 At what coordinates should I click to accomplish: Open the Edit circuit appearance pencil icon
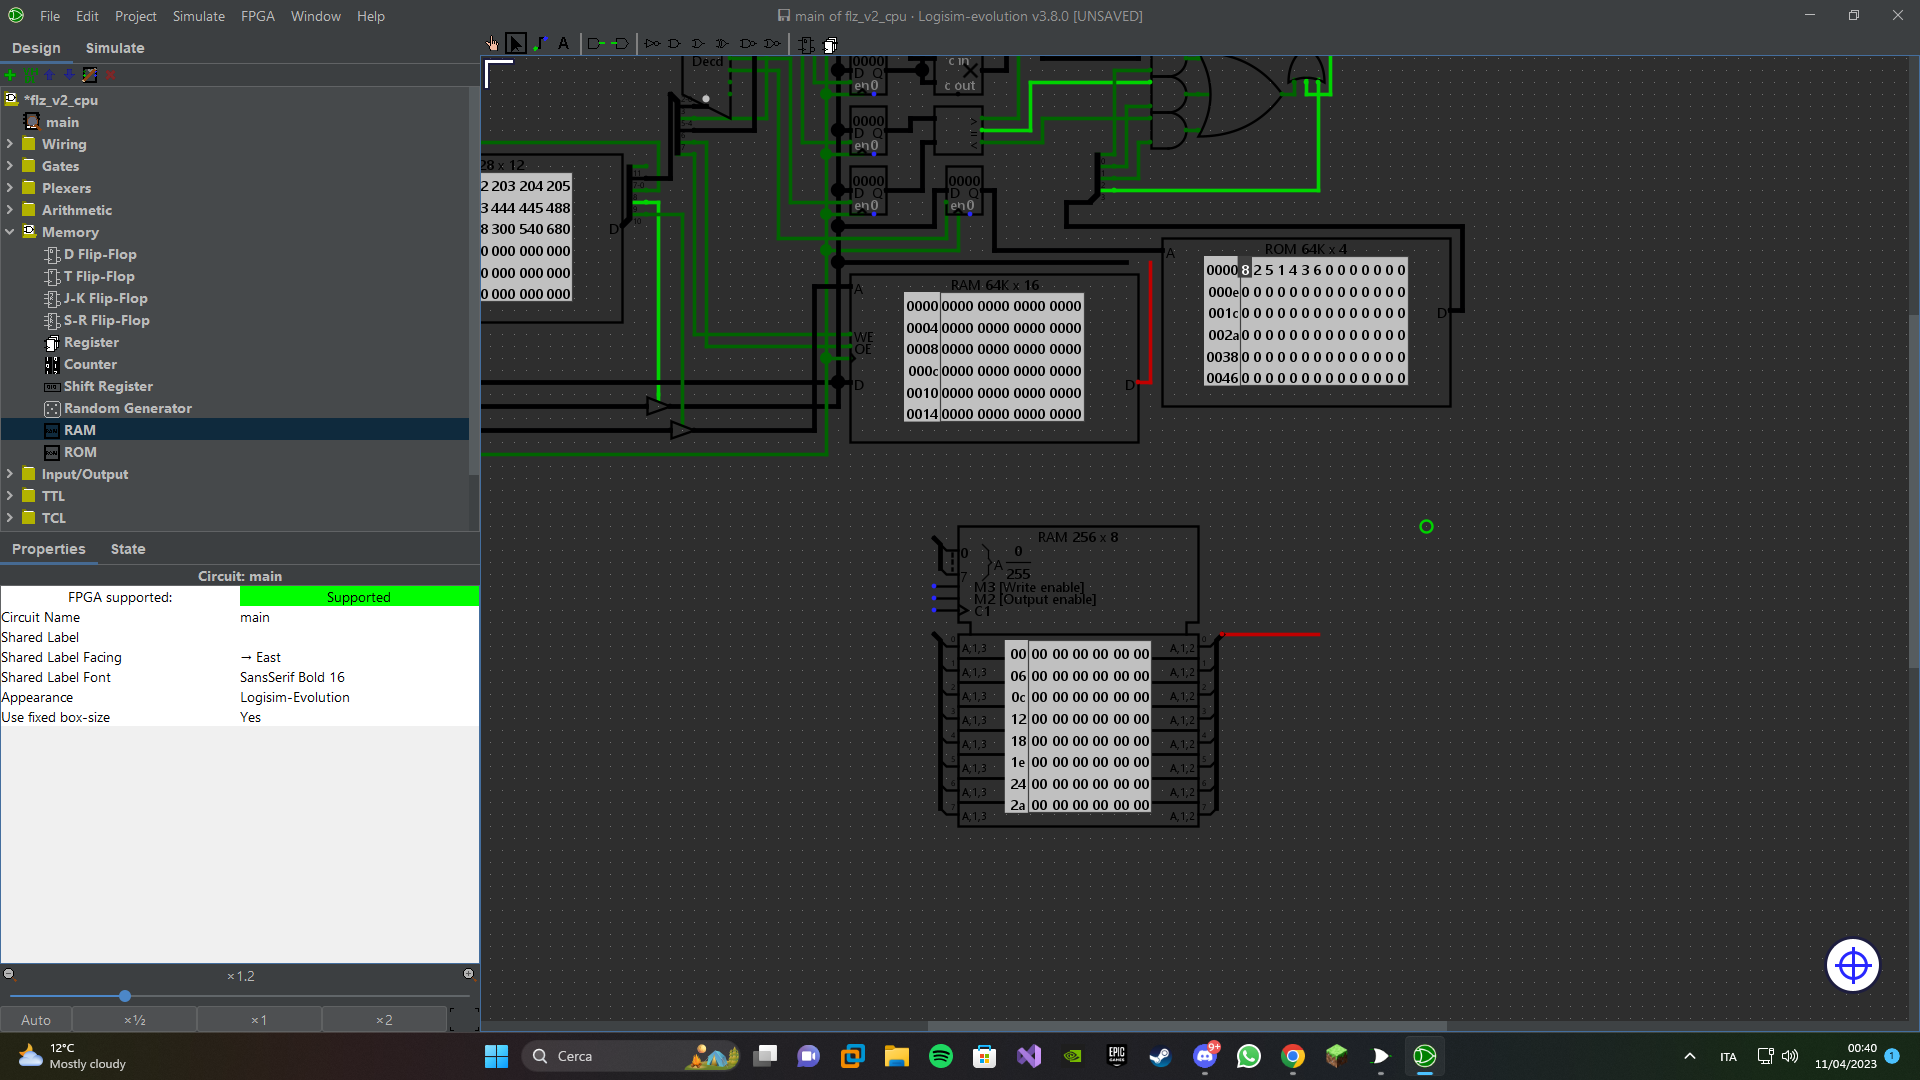[x=89, y=75]
